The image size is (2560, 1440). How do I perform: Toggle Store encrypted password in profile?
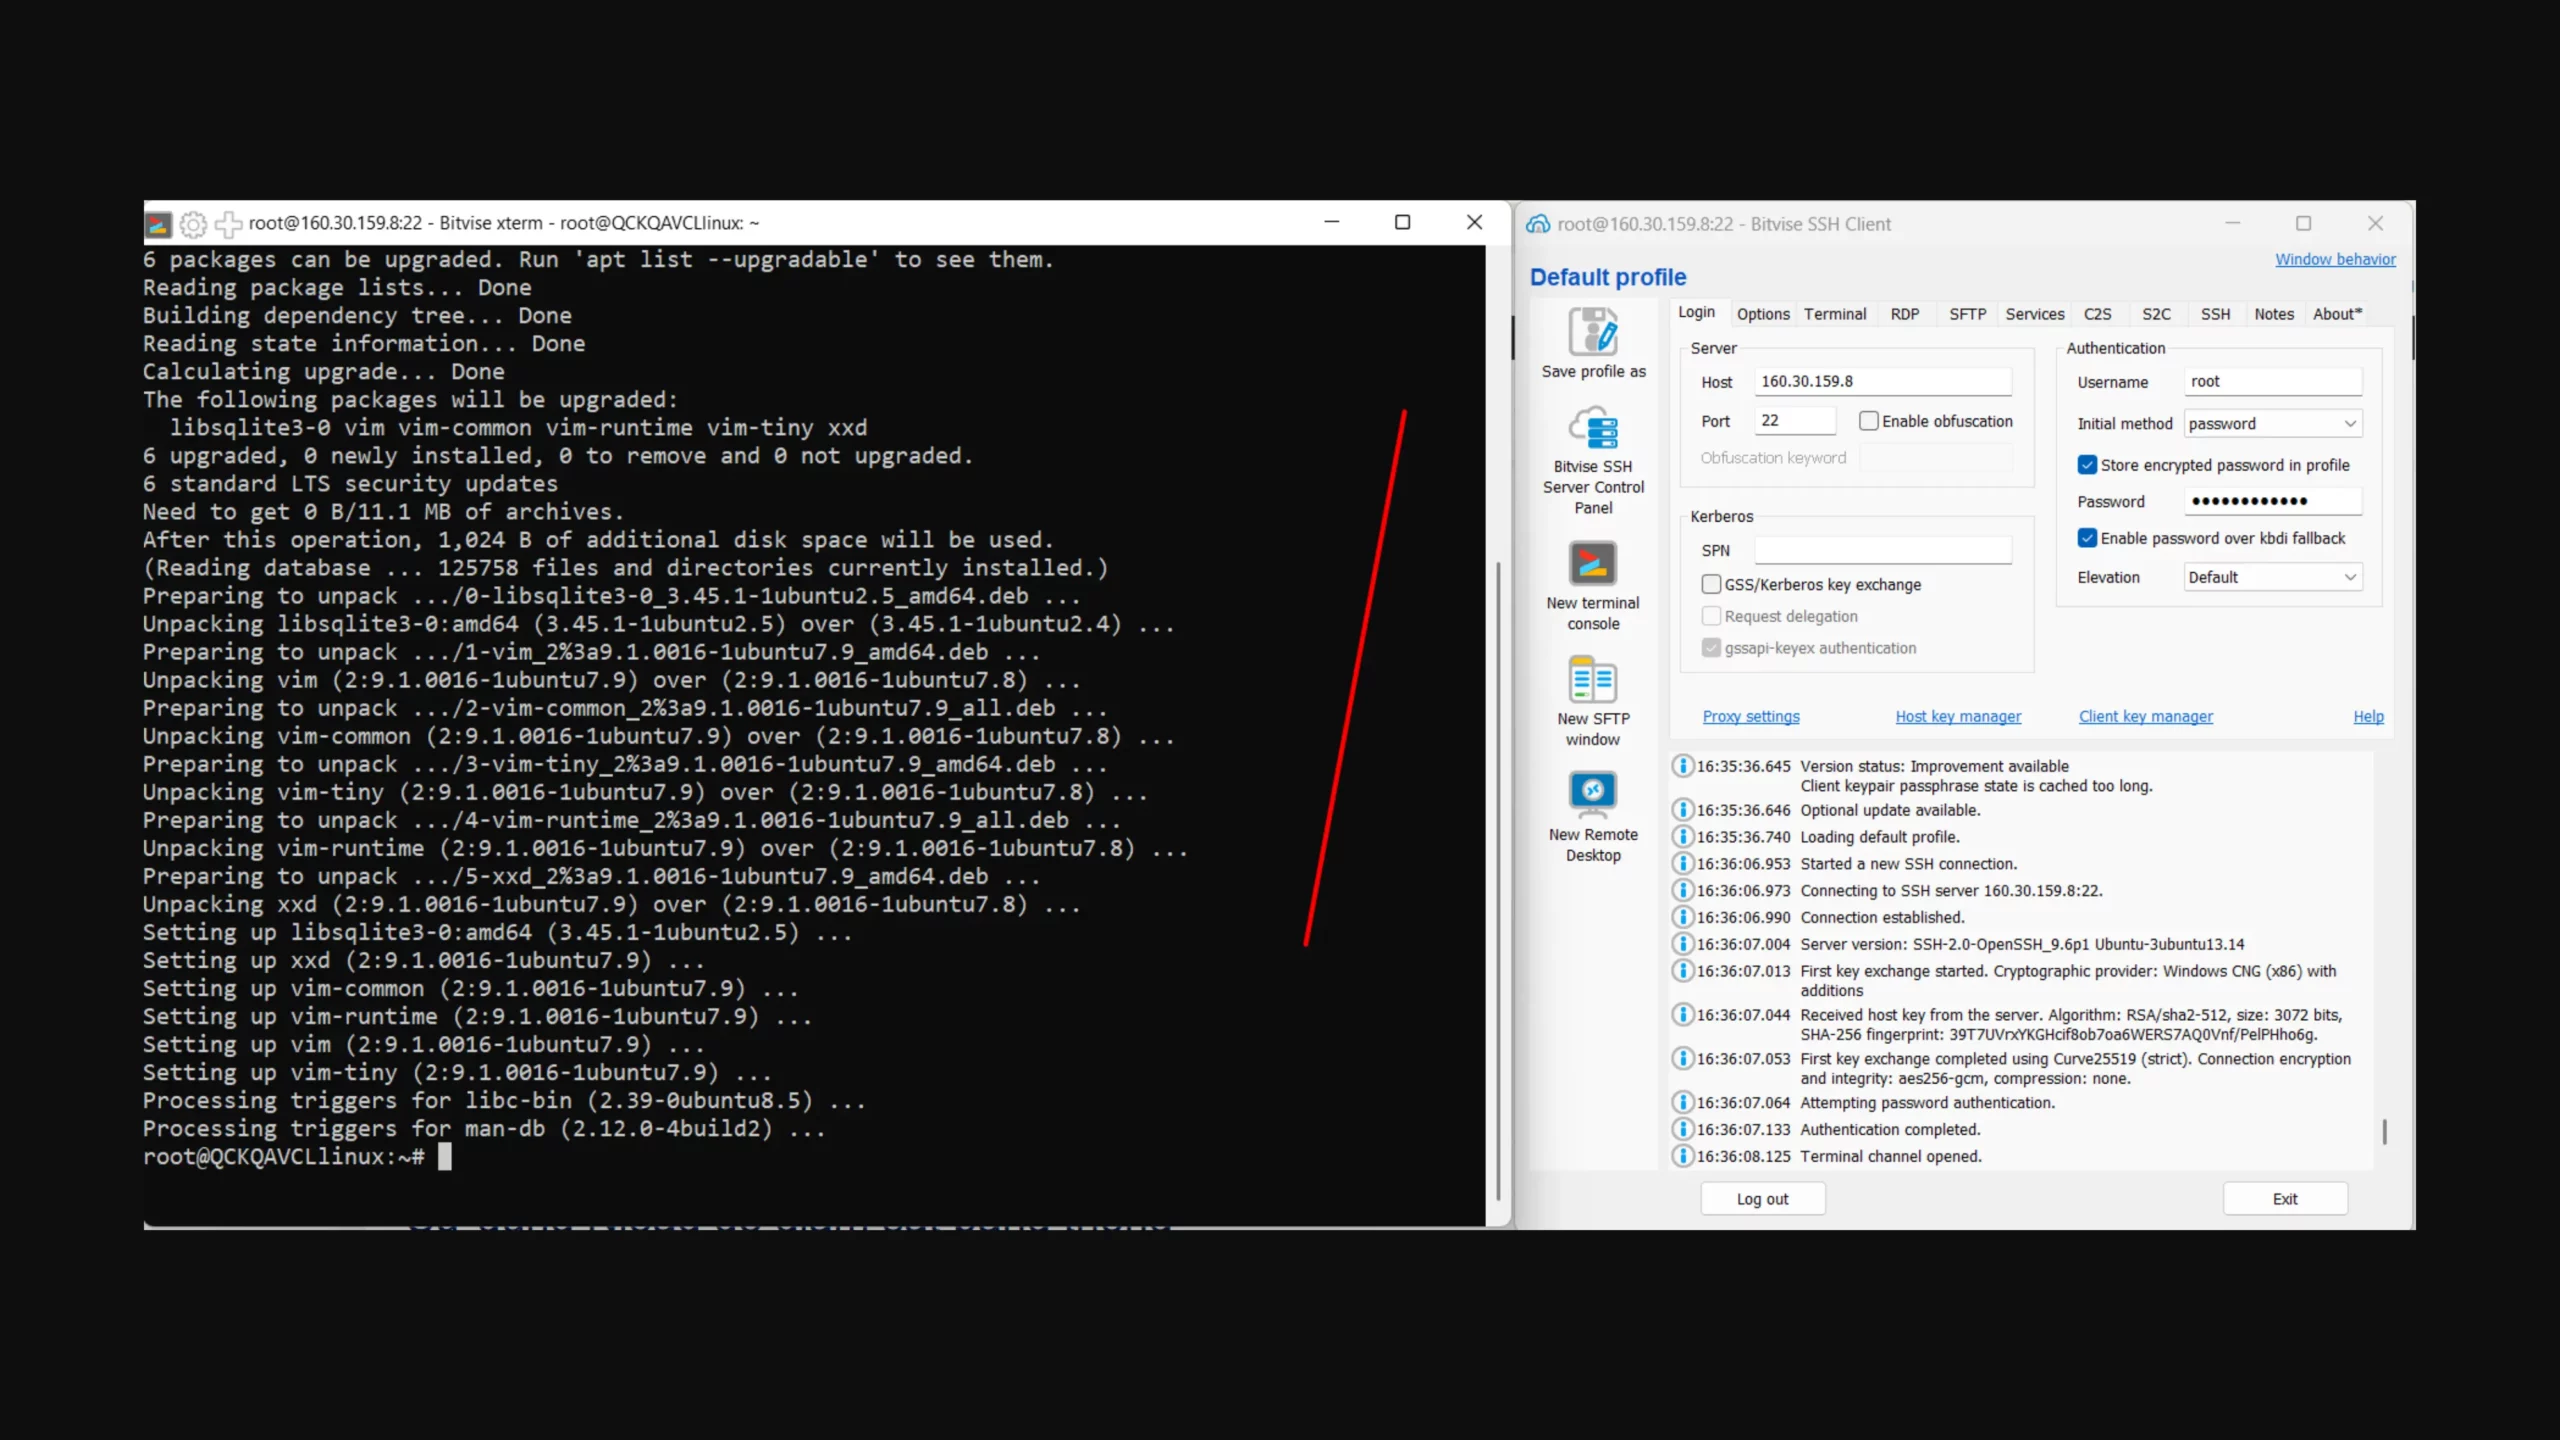pos(2087,465)
